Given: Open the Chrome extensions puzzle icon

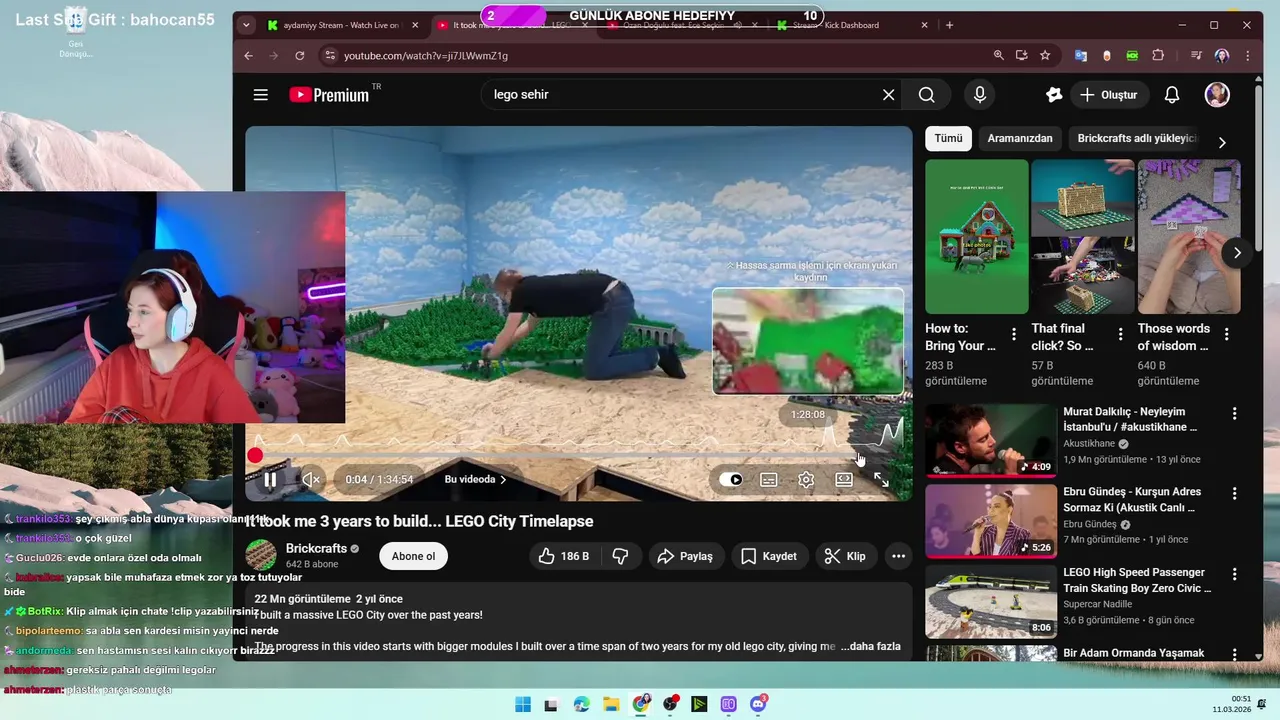Looking at the screenshot, I should [x=1158, y=56].
